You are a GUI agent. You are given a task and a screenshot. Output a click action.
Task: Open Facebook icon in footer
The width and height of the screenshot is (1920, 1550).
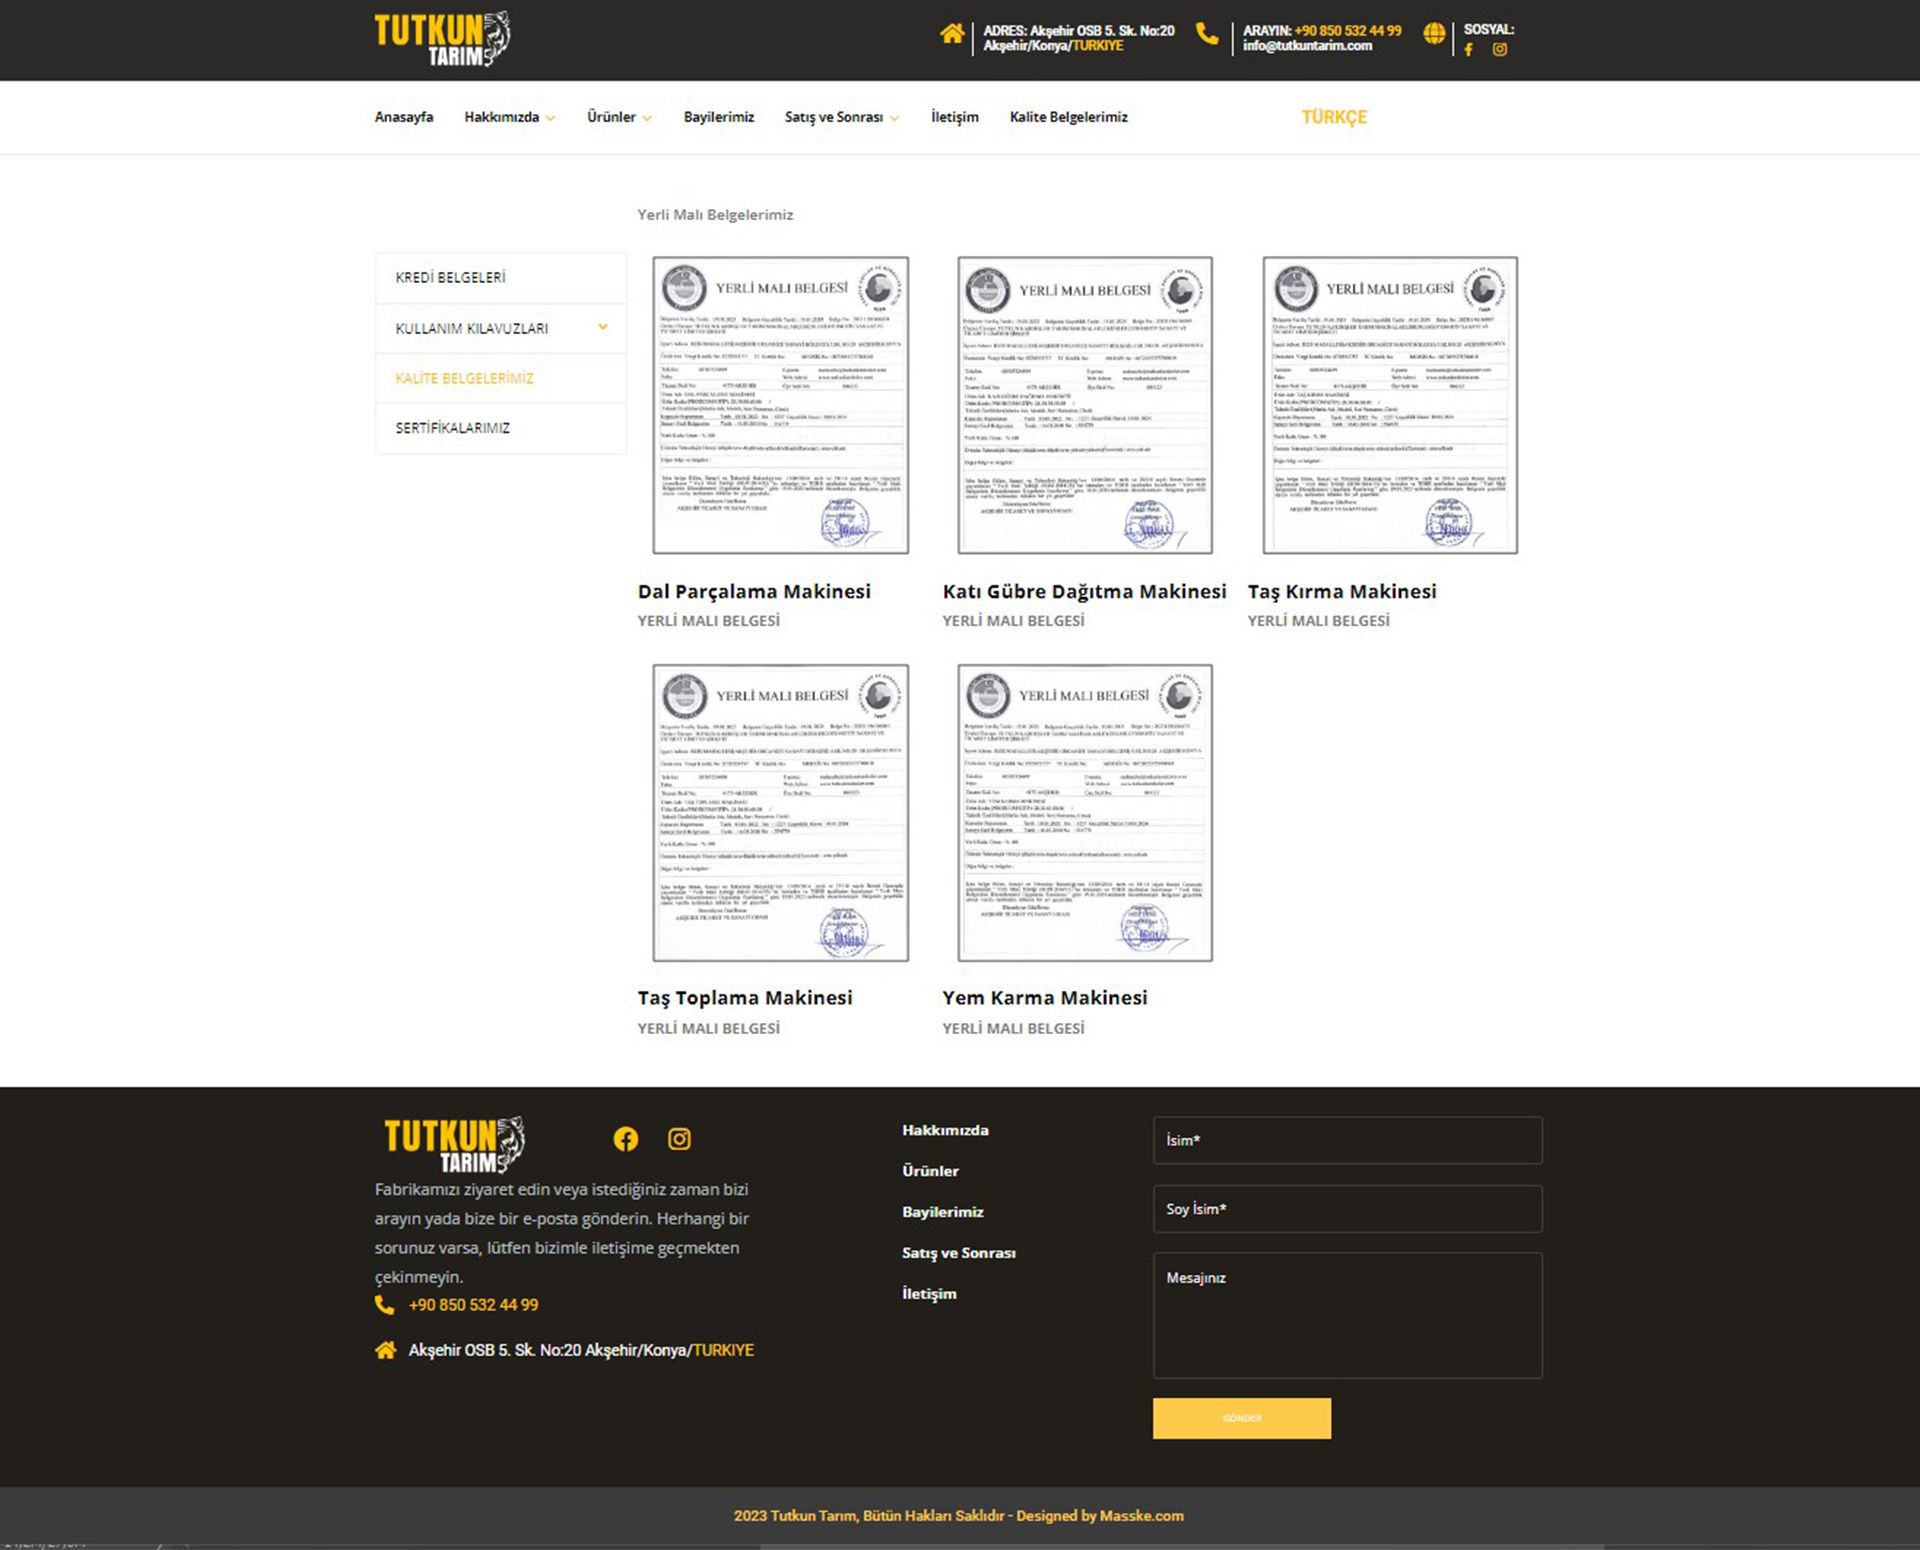(x=626, y=1139)
